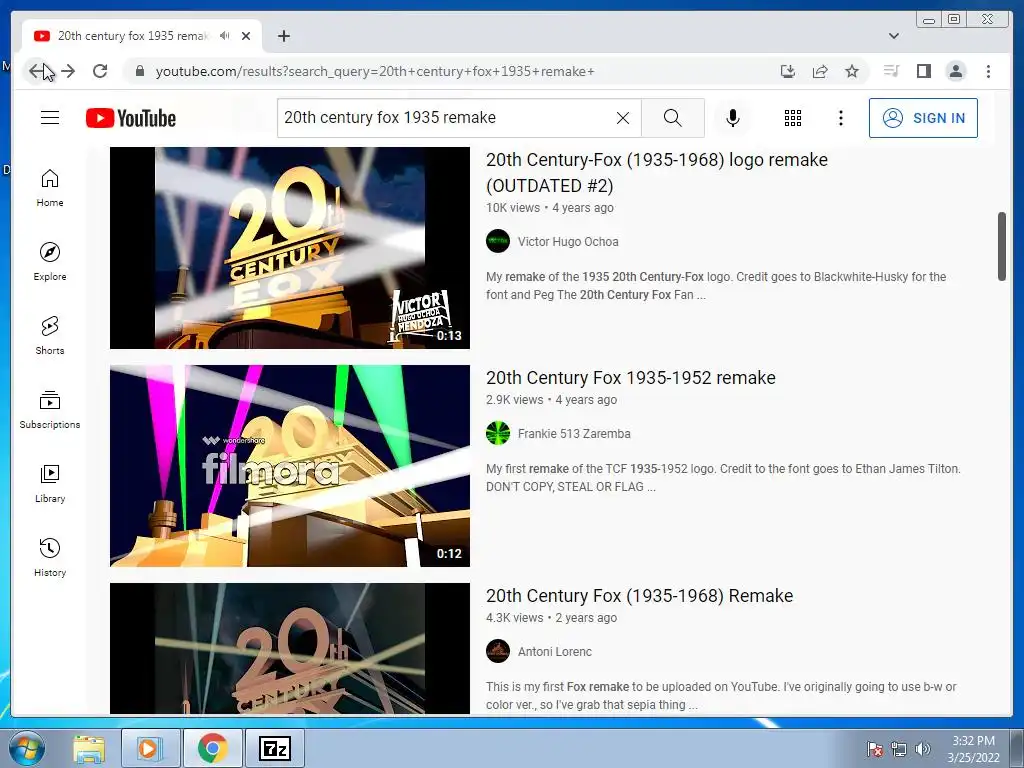The width and height of the screenshot is (1024, 768).
Task: Go to the YouTube logo homepage
Action: [x=131, y=118]
